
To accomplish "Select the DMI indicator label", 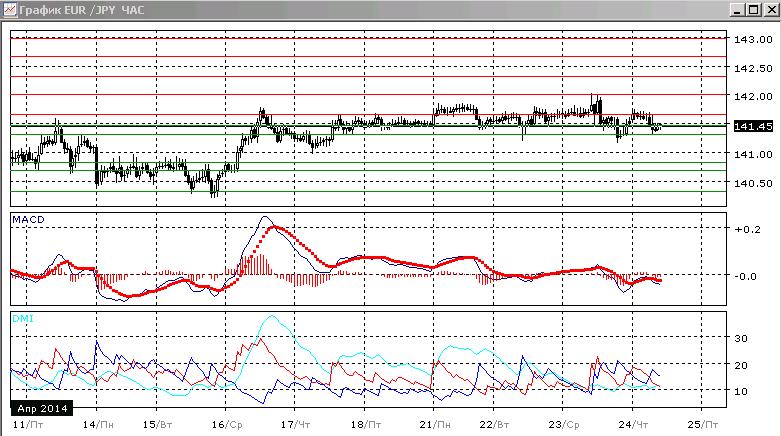I will pos(23,318).
